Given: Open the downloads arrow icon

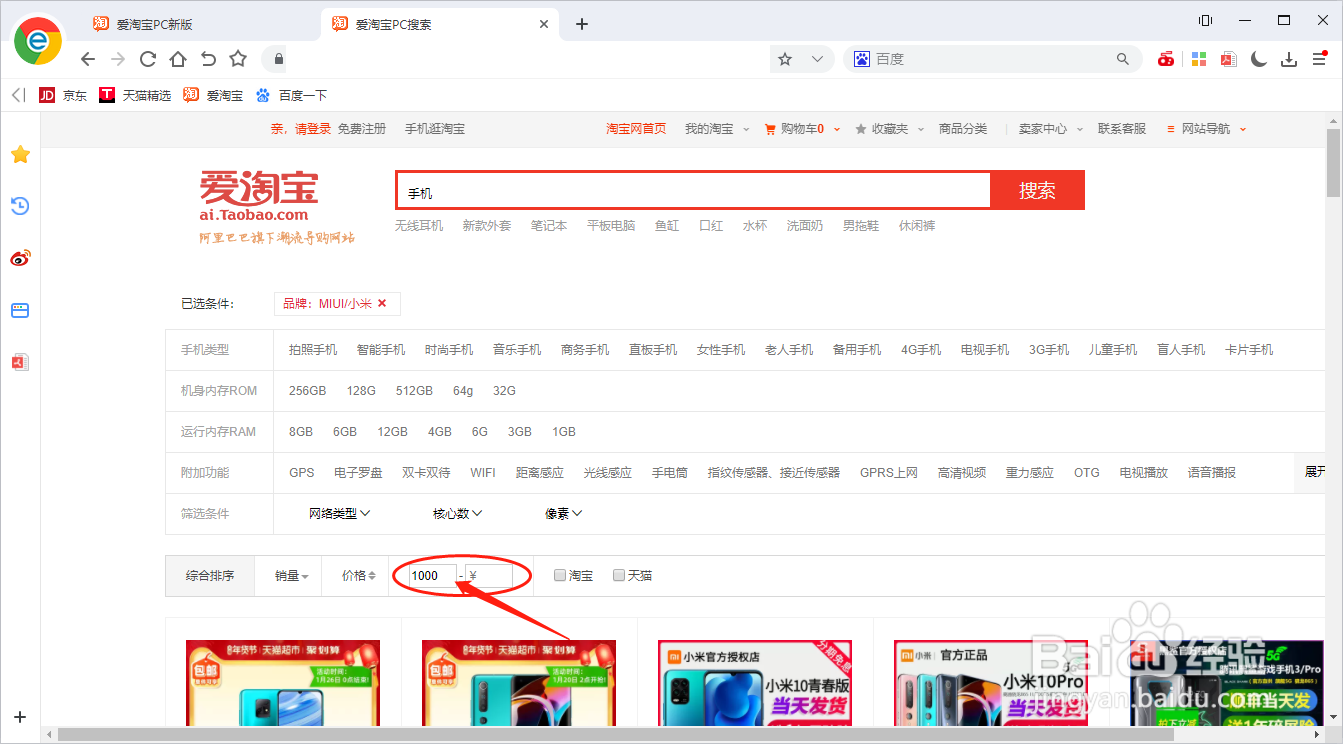Looking at the screenshot, I should click(1290, 59).
